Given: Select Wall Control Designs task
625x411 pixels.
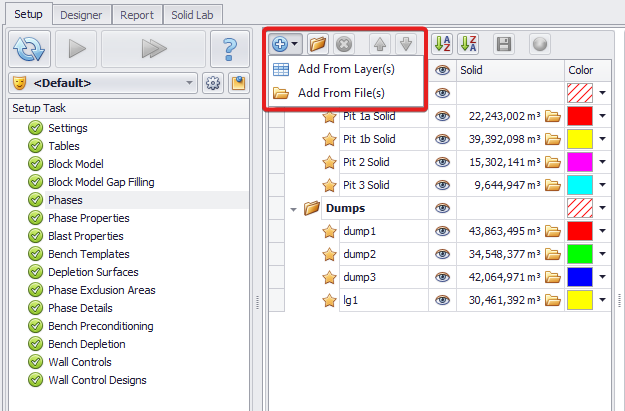Looking at the screenshot, I should click(x=97, y=380).
